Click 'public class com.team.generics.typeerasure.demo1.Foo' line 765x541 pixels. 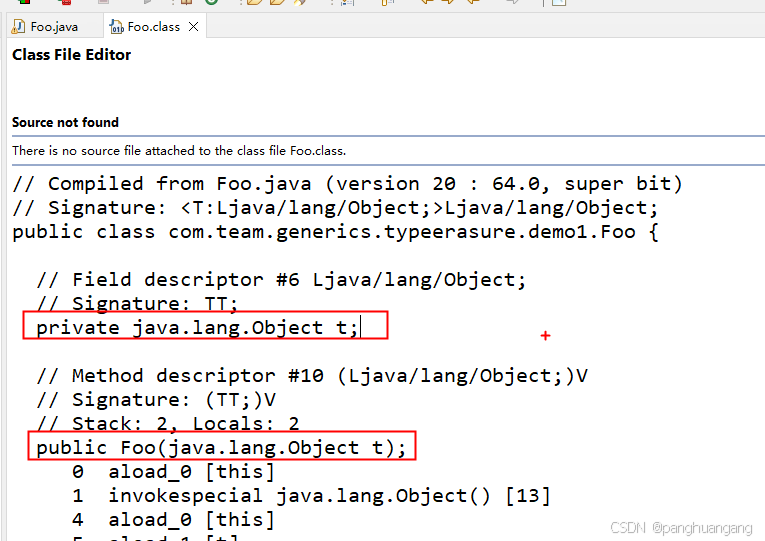click(x=336, y=232)
